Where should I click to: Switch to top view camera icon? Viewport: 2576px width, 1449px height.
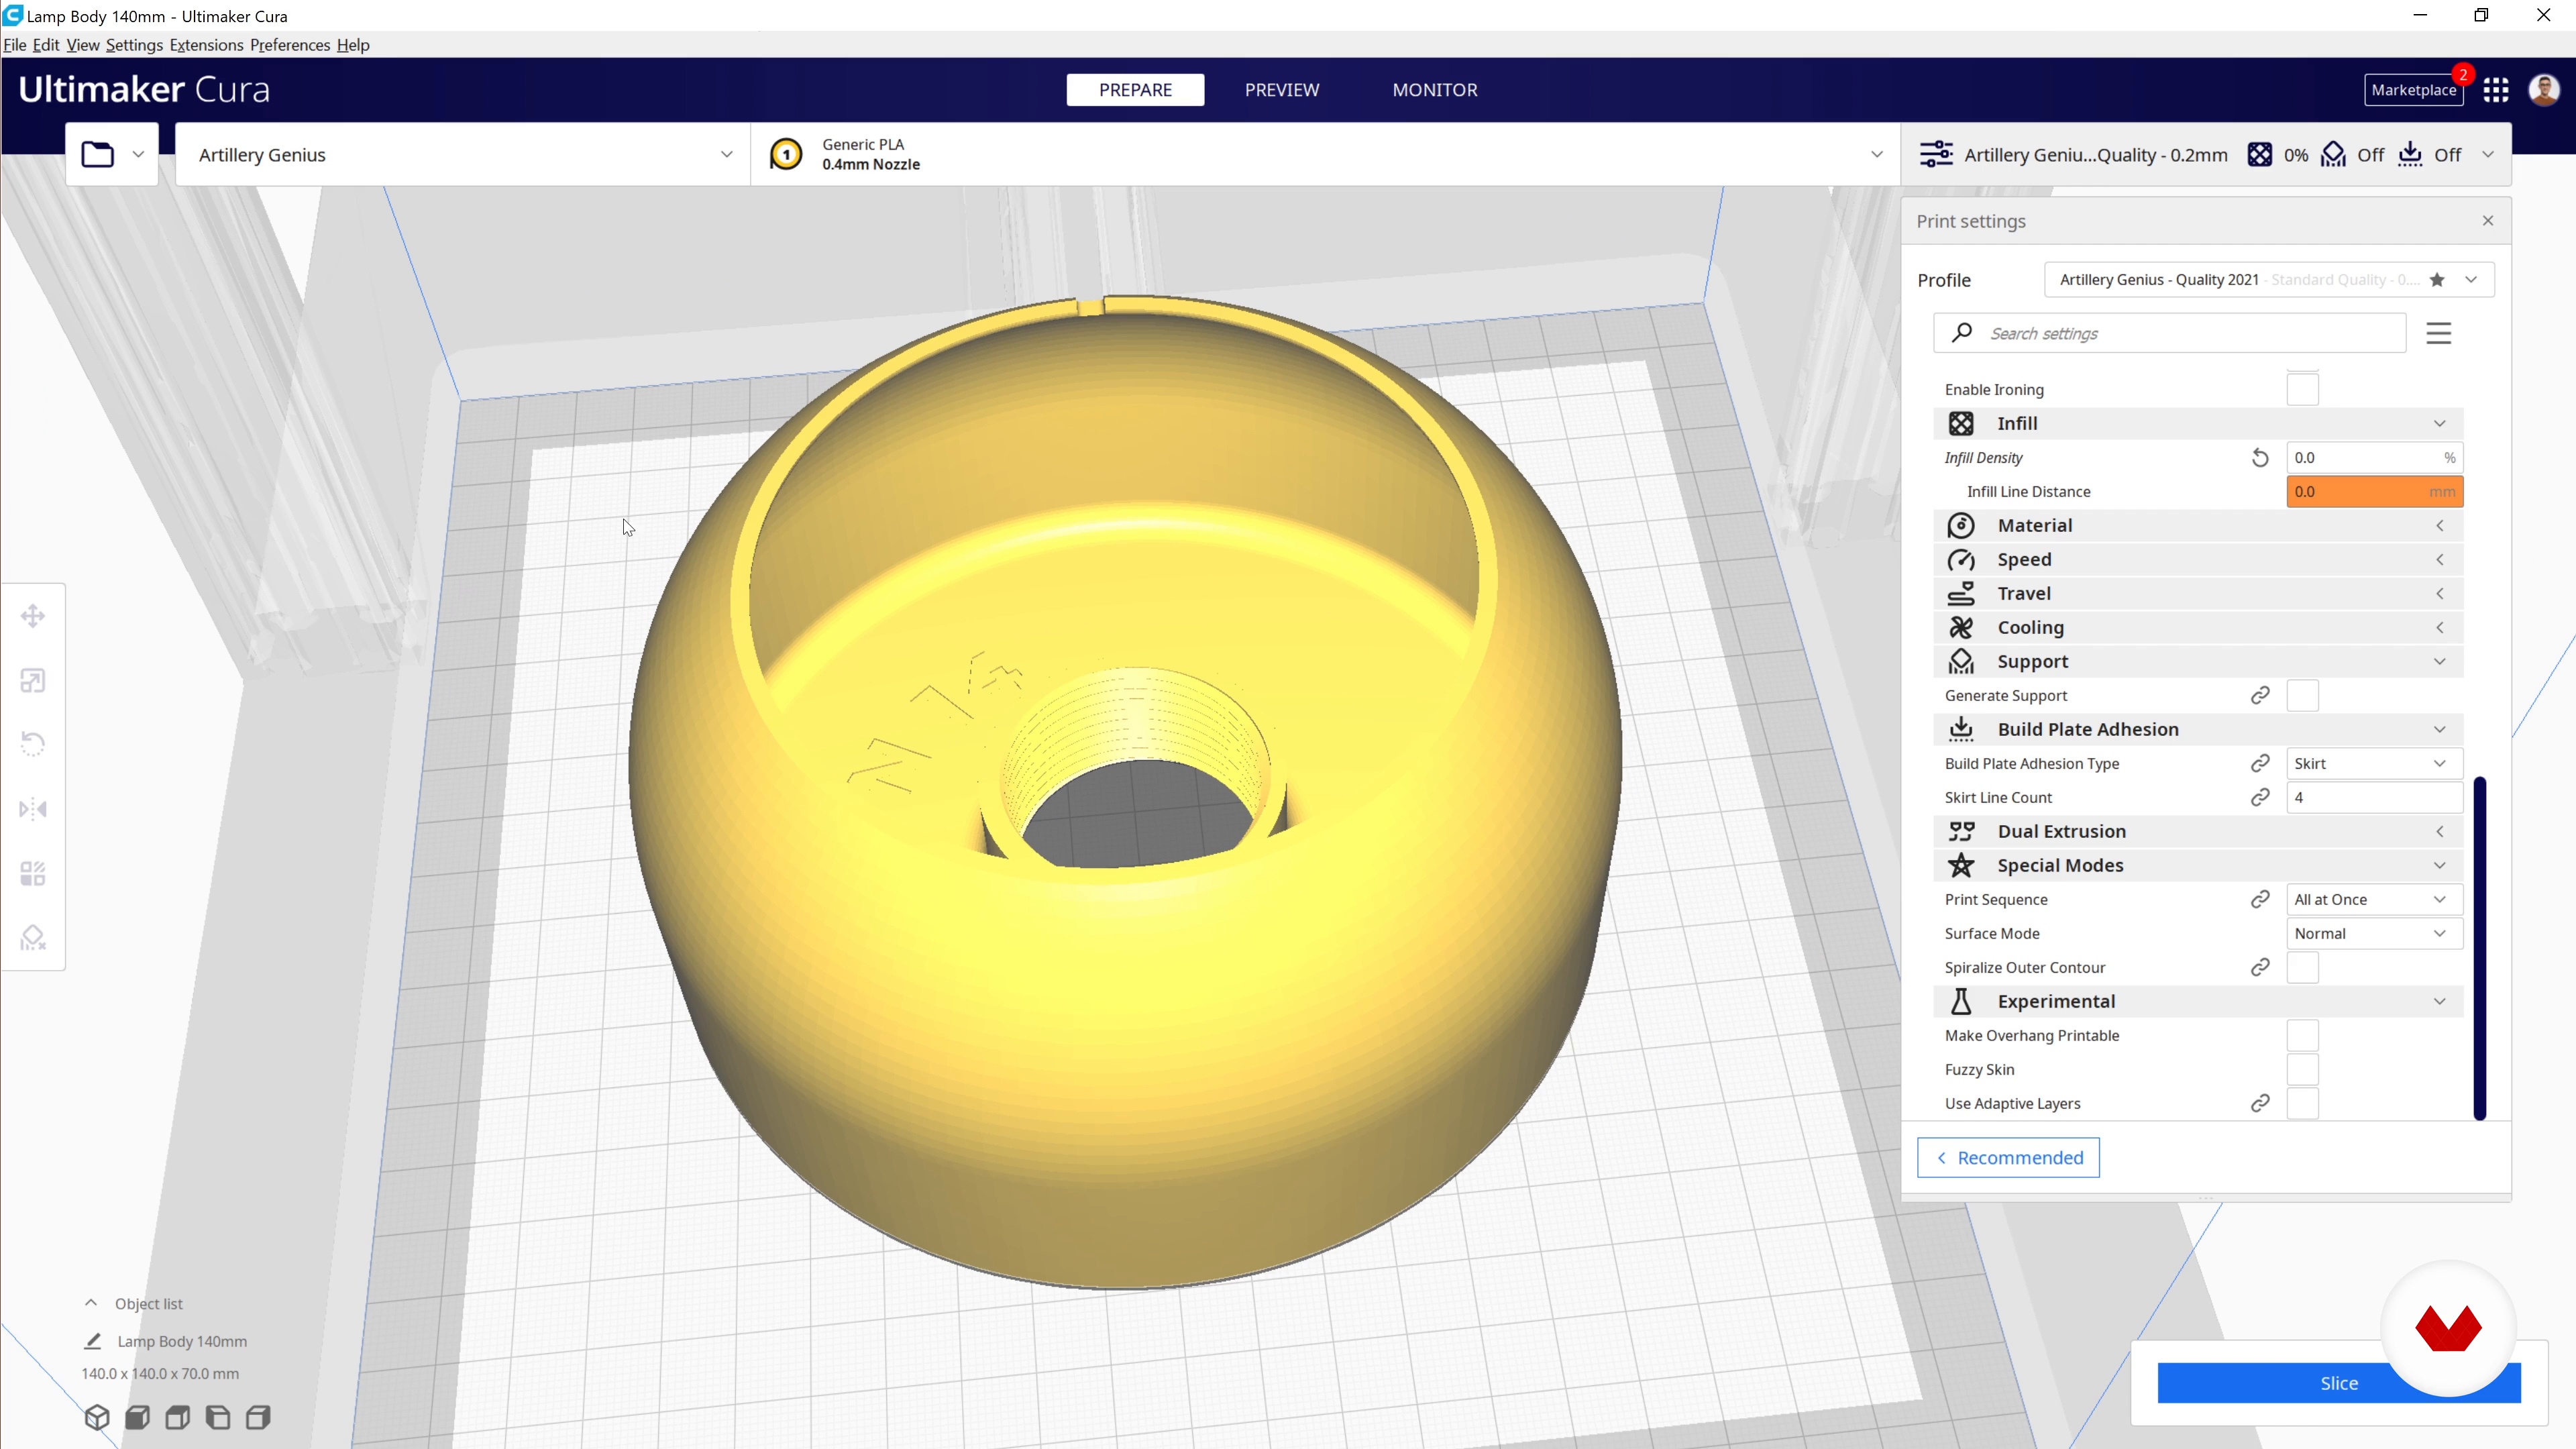click(x=178, y=1417)
